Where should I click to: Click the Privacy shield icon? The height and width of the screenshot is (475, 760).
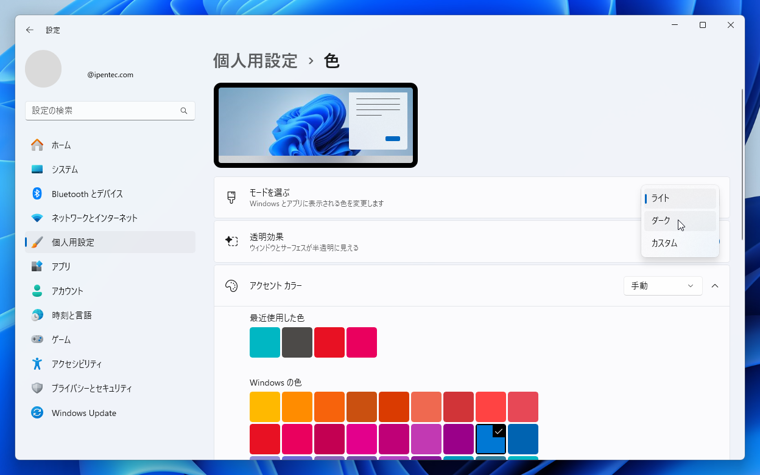37,388
